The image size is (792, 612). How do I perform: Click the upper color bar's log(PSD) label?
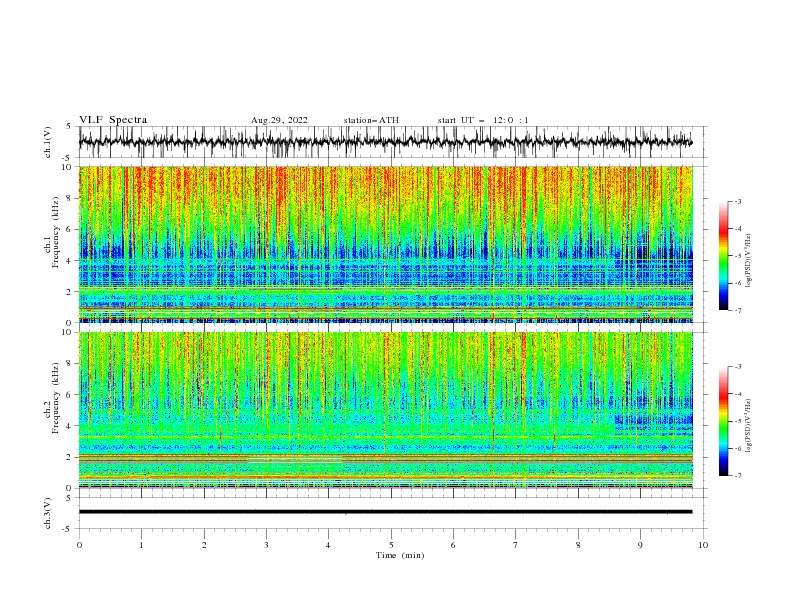click(749, 261)
